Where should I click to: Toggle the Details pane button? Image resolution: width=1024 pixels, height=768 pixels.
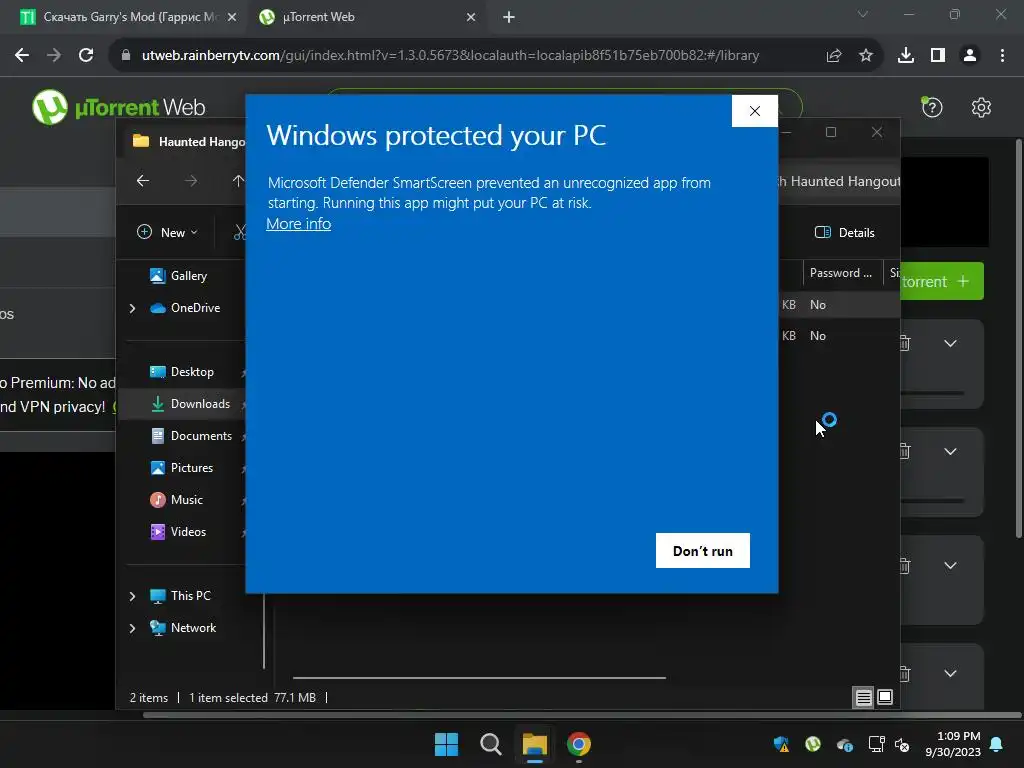click(x=844, y=232)
